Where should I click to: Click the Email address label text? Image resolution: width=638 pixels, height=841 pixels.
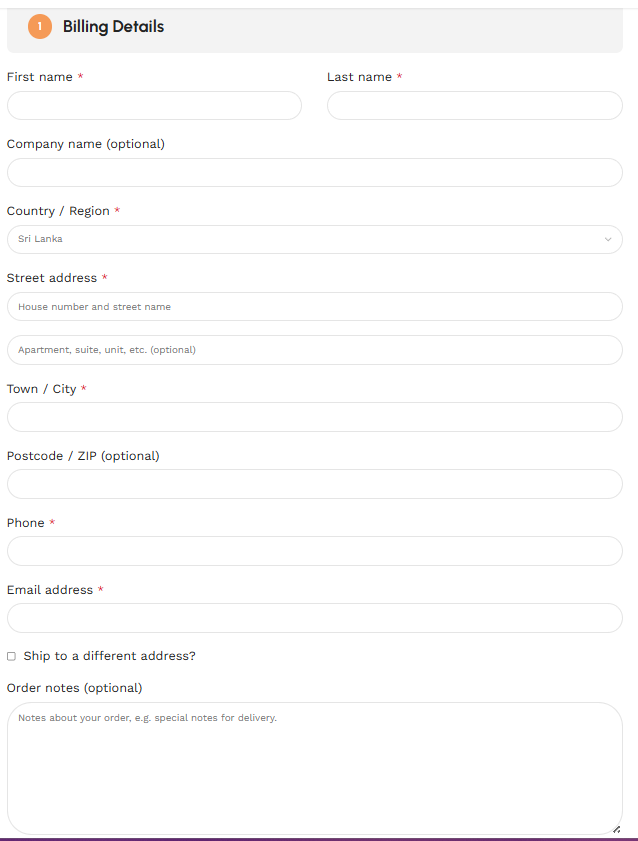50,590
